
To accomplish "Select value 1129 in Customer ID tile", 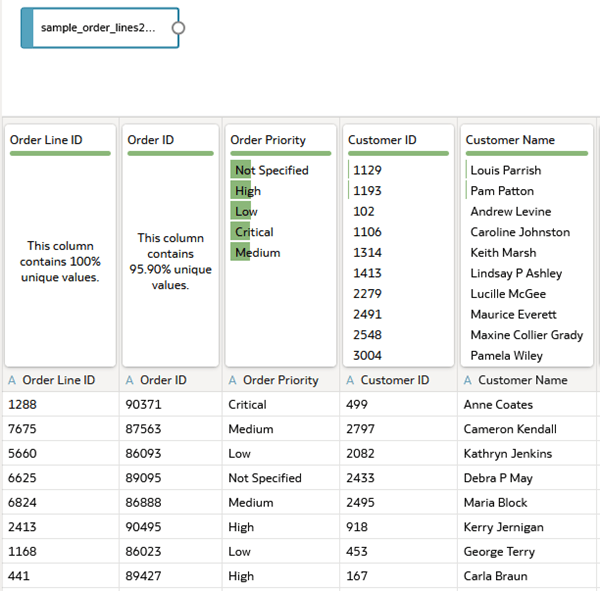I will tap(367, 170).
